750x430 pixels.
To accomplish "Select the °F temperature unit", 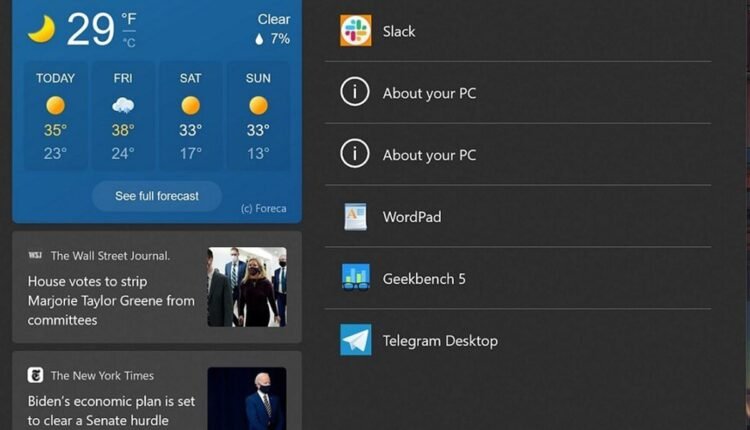I will click(129, 20).
